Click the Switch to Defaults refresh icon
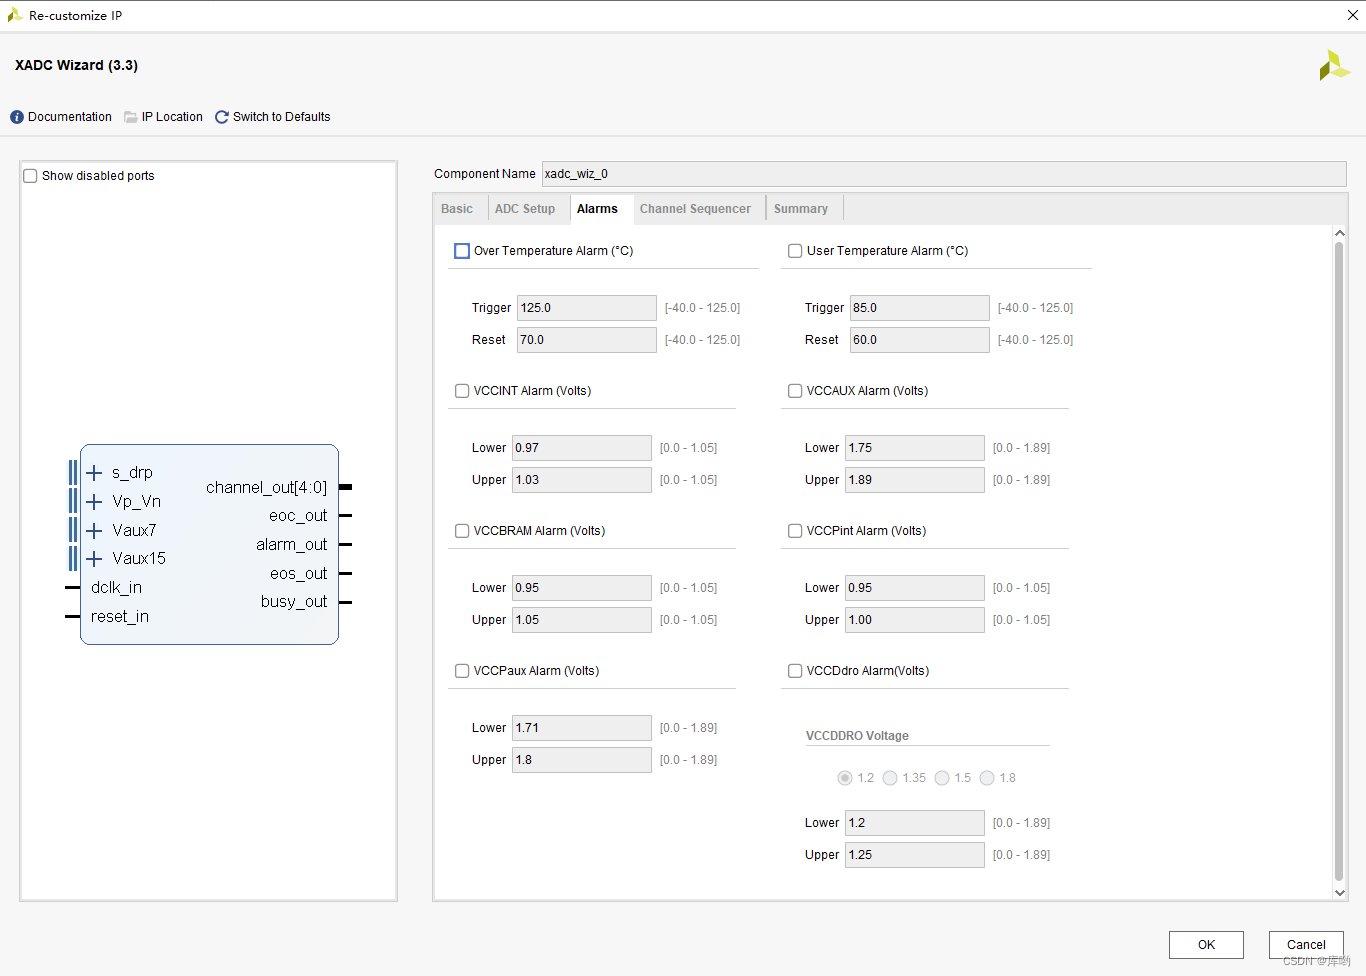Screen dimensions: 1366x976 coord(222,117)
